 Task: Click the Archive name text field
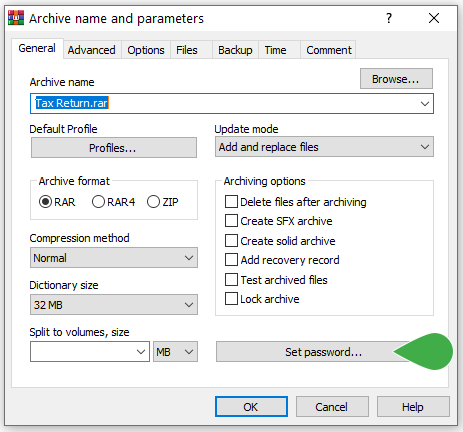(x=232, y=104)
